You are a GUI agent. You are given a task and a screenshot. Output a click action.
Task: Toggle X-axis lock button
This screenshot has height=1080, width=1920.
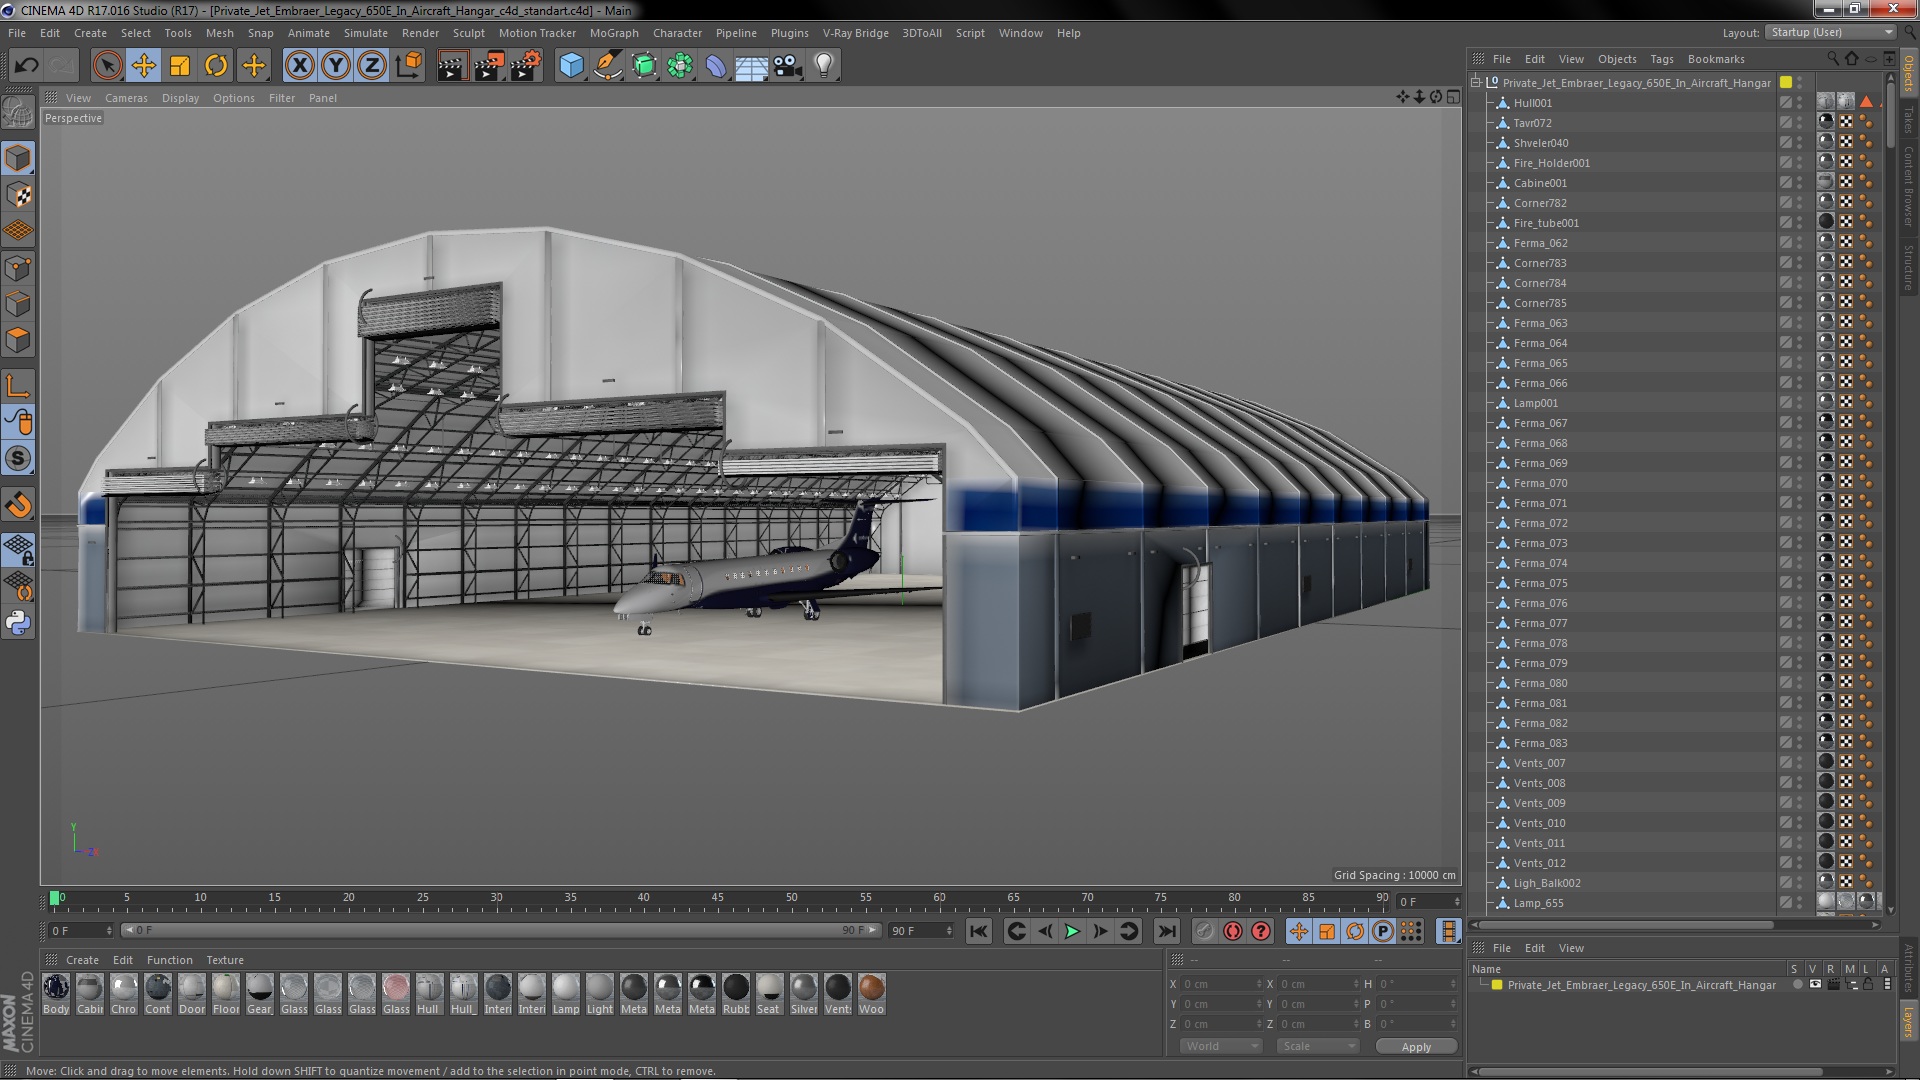(299, 66)
